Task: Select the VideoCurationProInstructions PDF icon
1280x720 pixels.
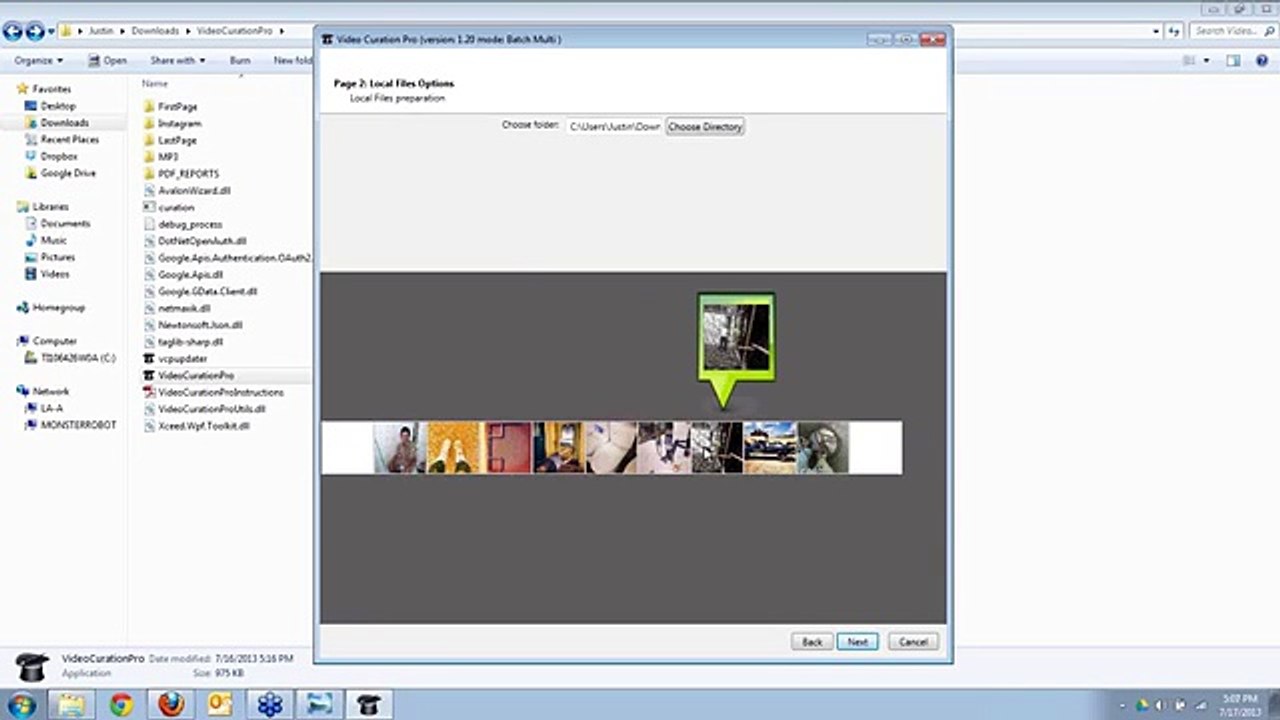Action: [149, 392]
